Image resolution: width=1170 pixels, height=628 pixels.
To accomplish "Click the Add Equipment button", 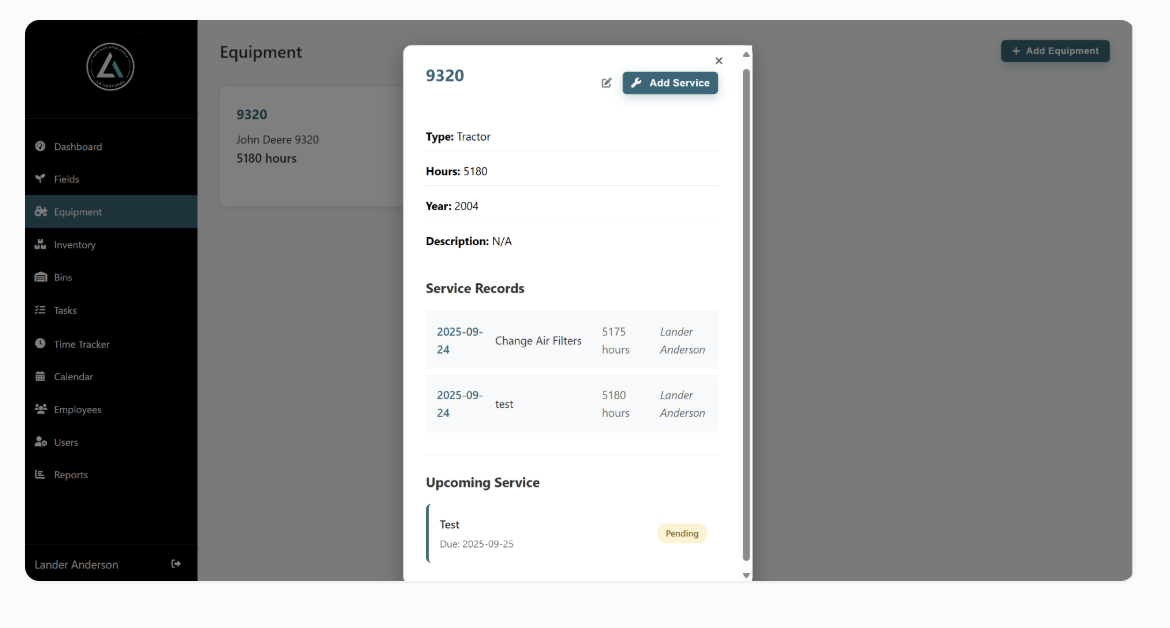I will [1055, 51].
